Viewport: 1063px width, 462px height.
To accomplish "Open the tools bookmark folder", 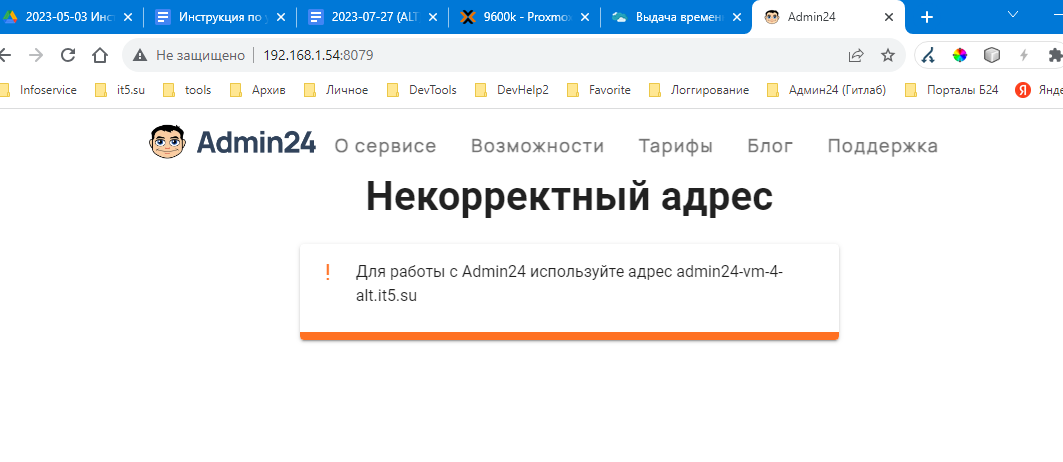I will coord(188,90).
